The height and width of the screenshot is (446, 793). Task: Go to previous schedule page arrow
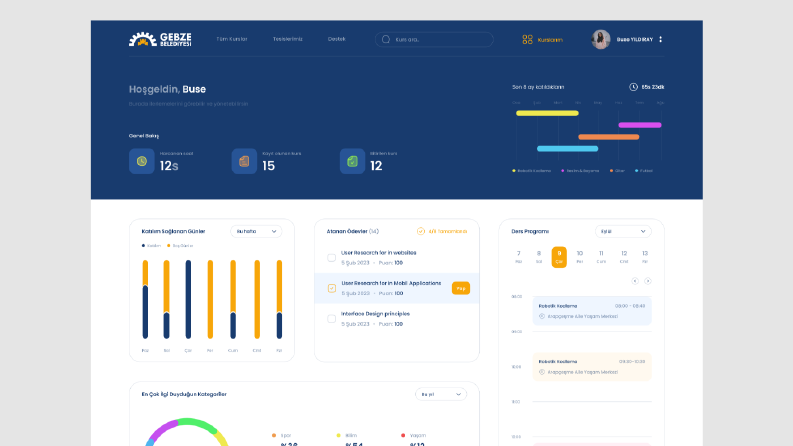pyautogui.click(x=635, y=281)
